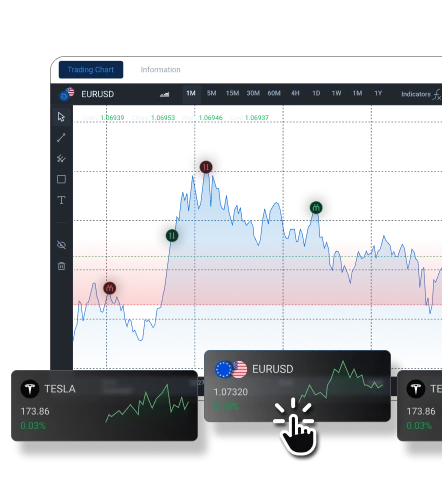Select the 15M timeframe
The image size is (442, 500).
[232, 93]
